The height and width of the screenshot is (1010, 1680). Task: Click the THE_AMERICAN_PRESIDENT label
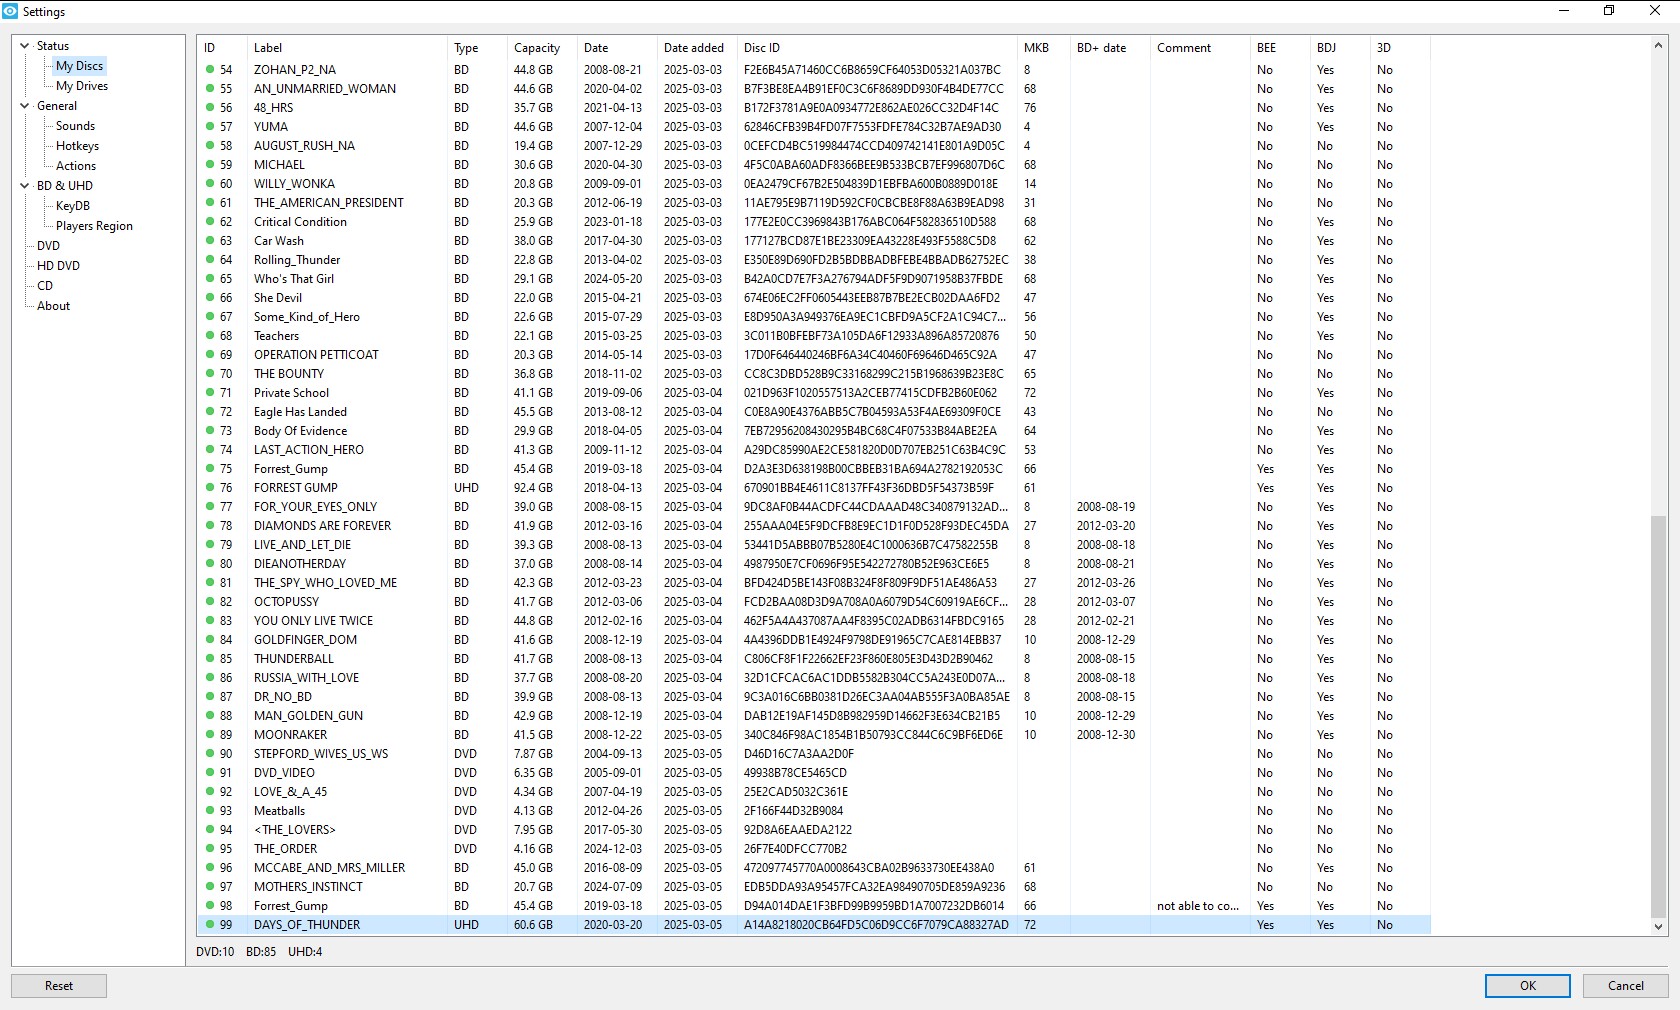tap(328, 203)
